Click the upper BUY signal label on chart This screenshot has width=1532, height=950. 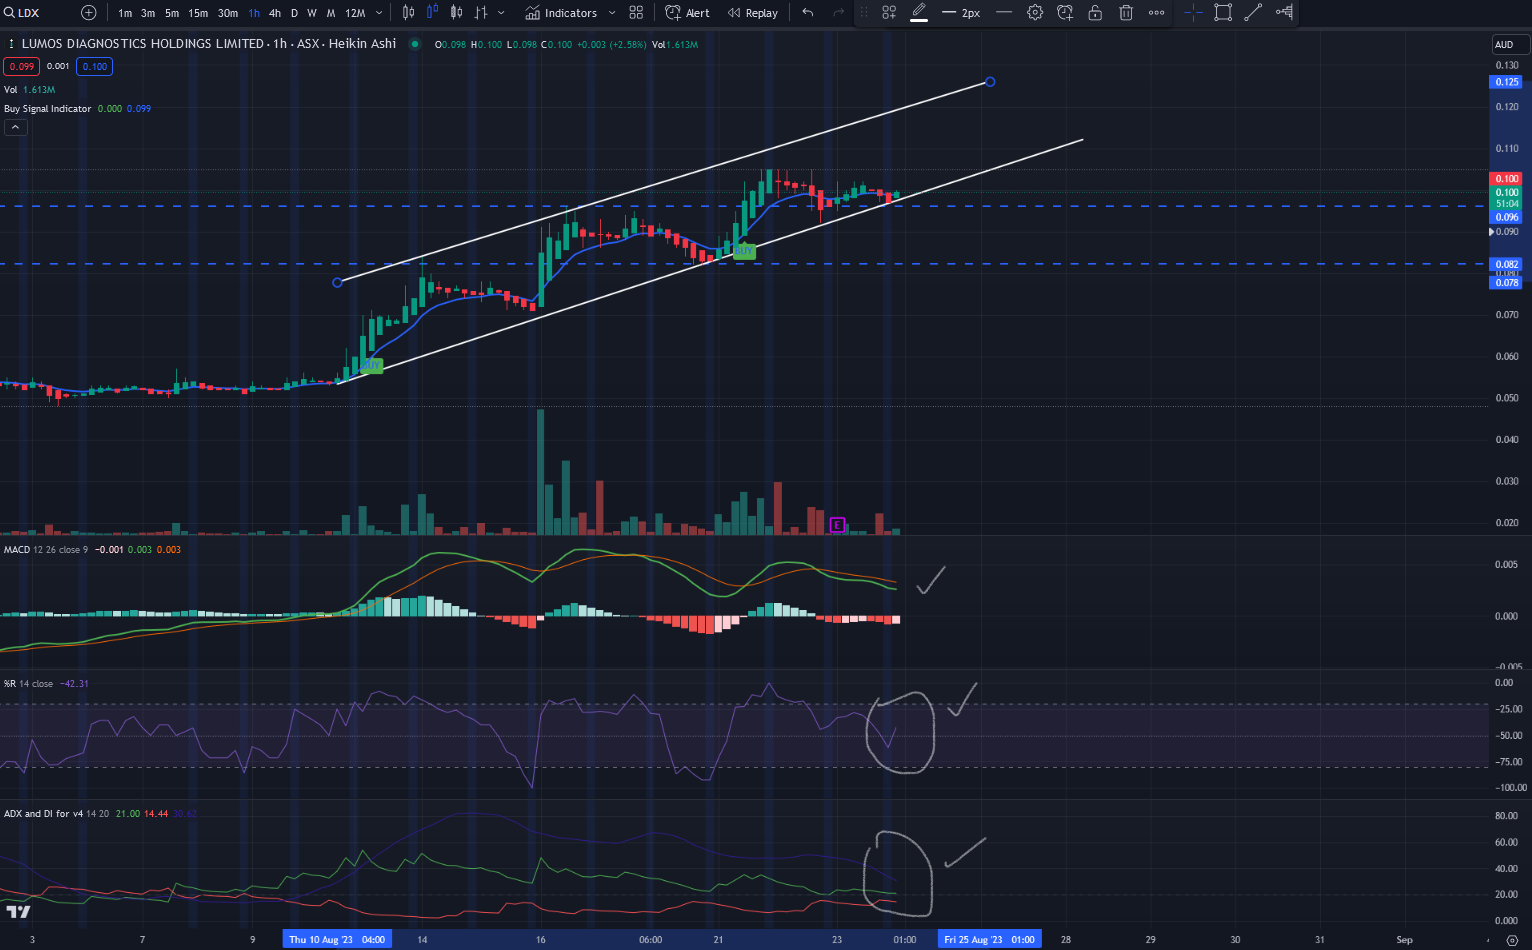coord(744,252)
